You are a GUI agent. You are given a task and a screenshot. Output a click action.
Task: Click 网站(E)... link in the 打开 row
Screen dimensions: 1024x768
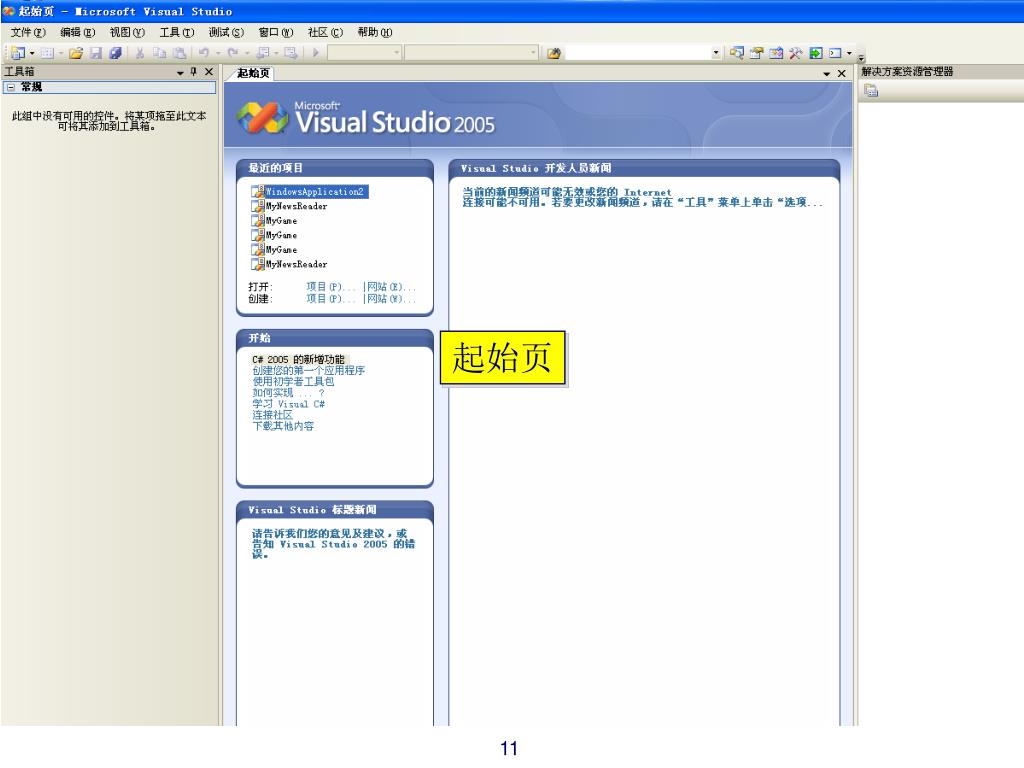[391, 287]
